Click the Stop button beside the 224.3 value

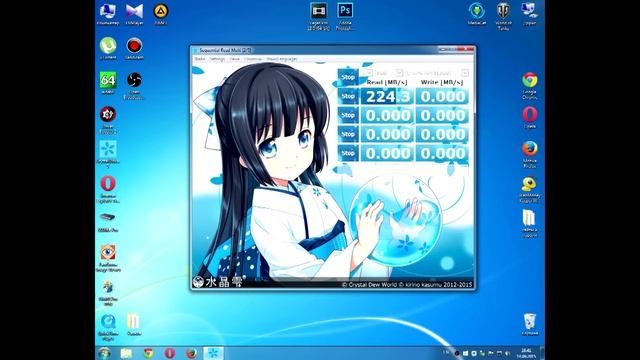coord(348,96)
